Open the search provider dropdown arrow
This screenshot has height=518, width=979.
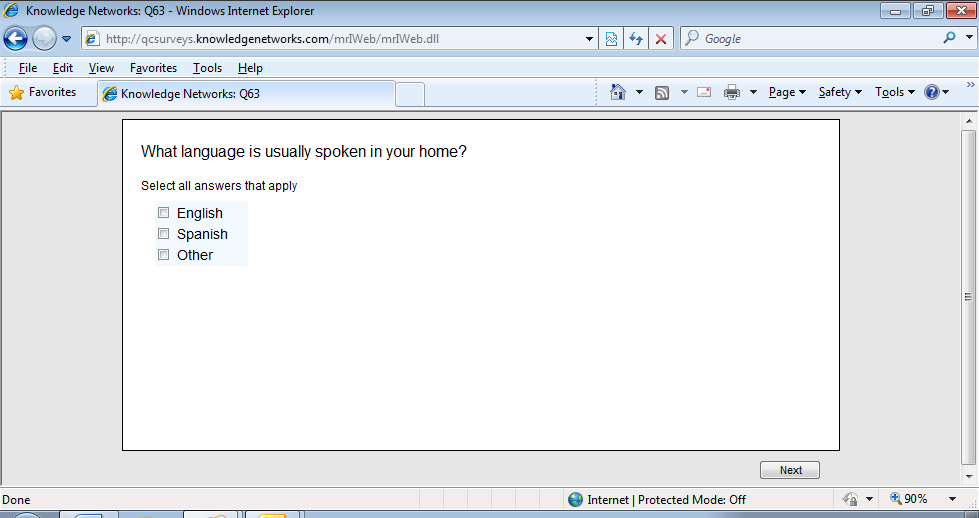coord(969,38)
